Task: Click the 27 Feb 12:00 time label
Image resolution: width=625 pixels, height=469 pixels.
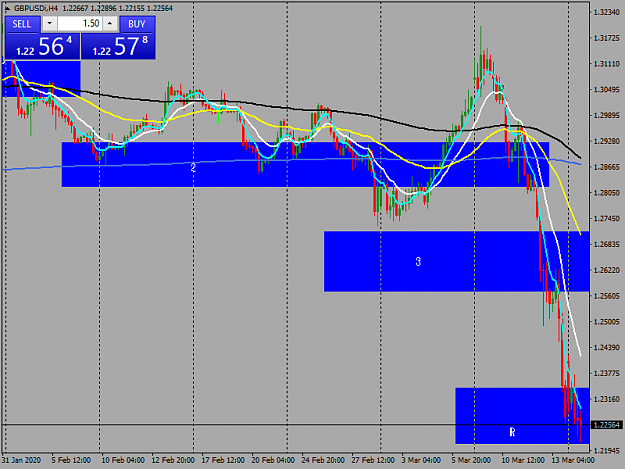Action: (373, 460)
